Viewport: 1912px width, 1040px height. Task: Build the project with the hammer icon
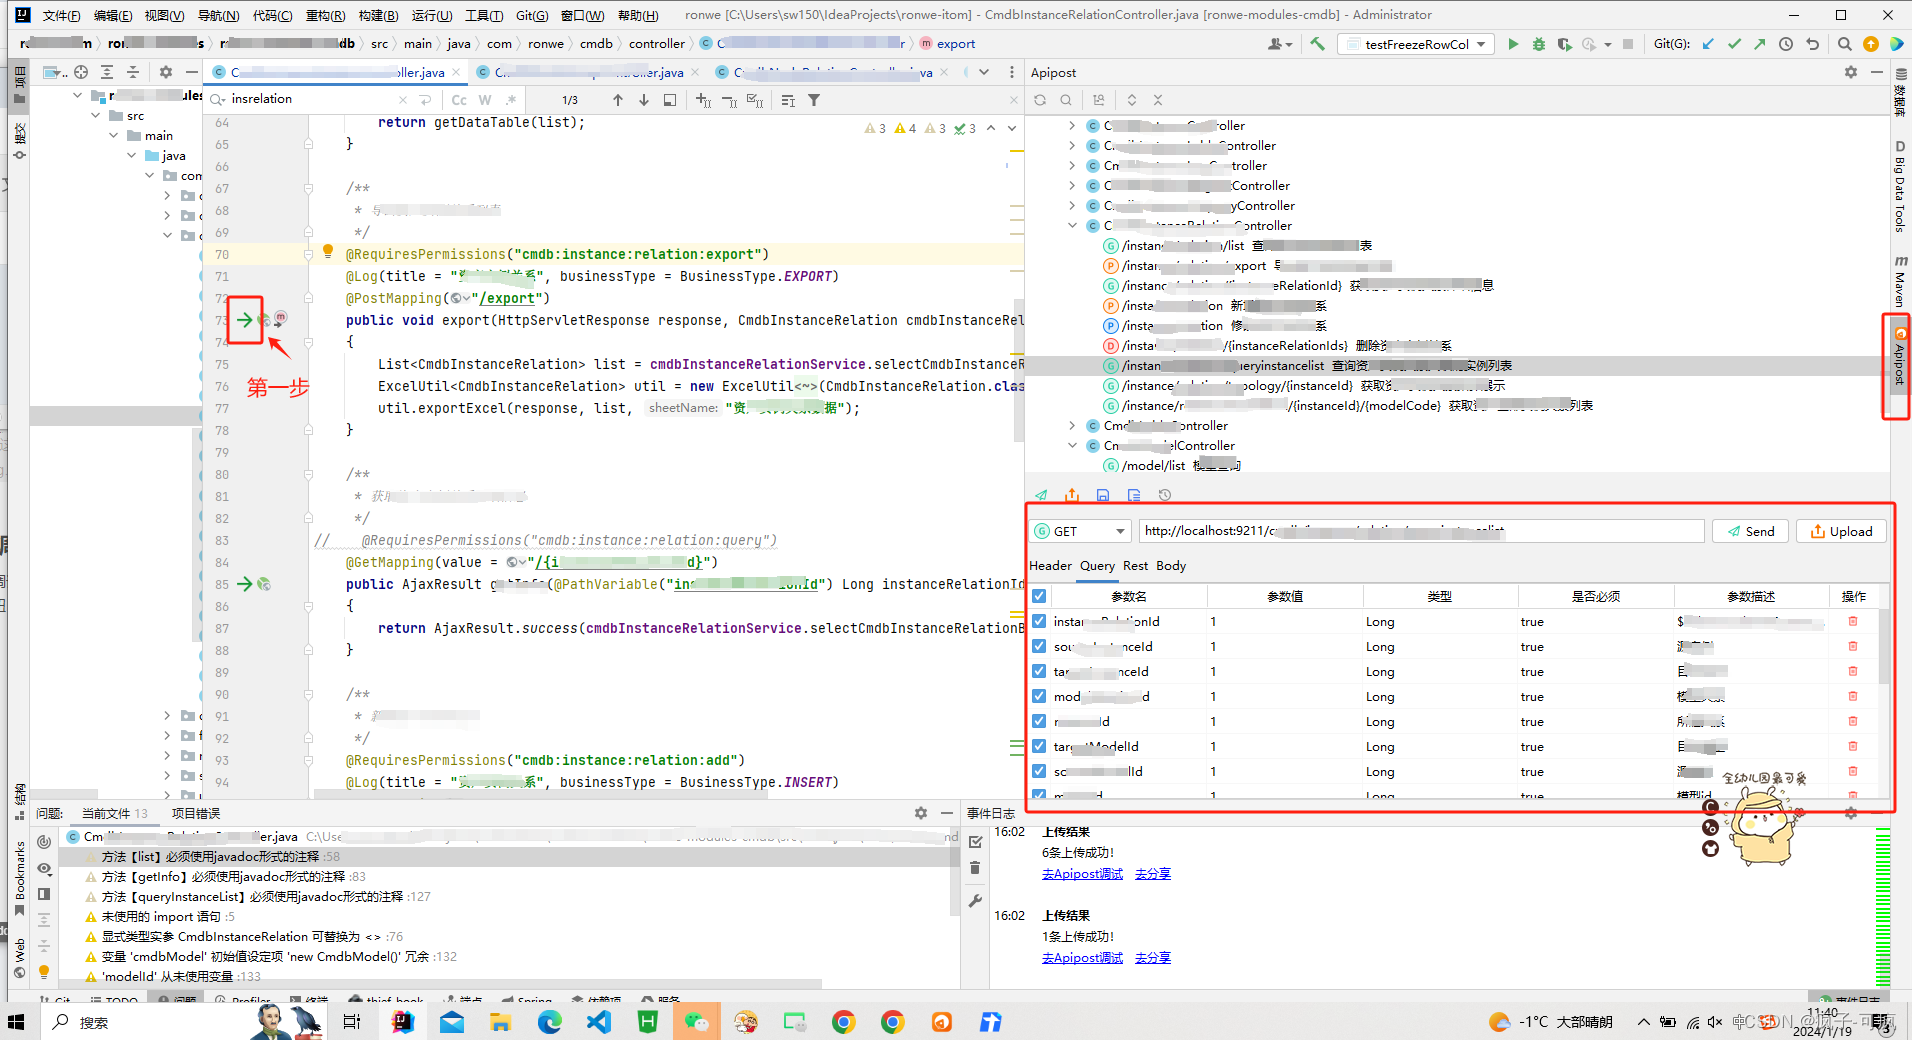click(x=1318, y=44)
